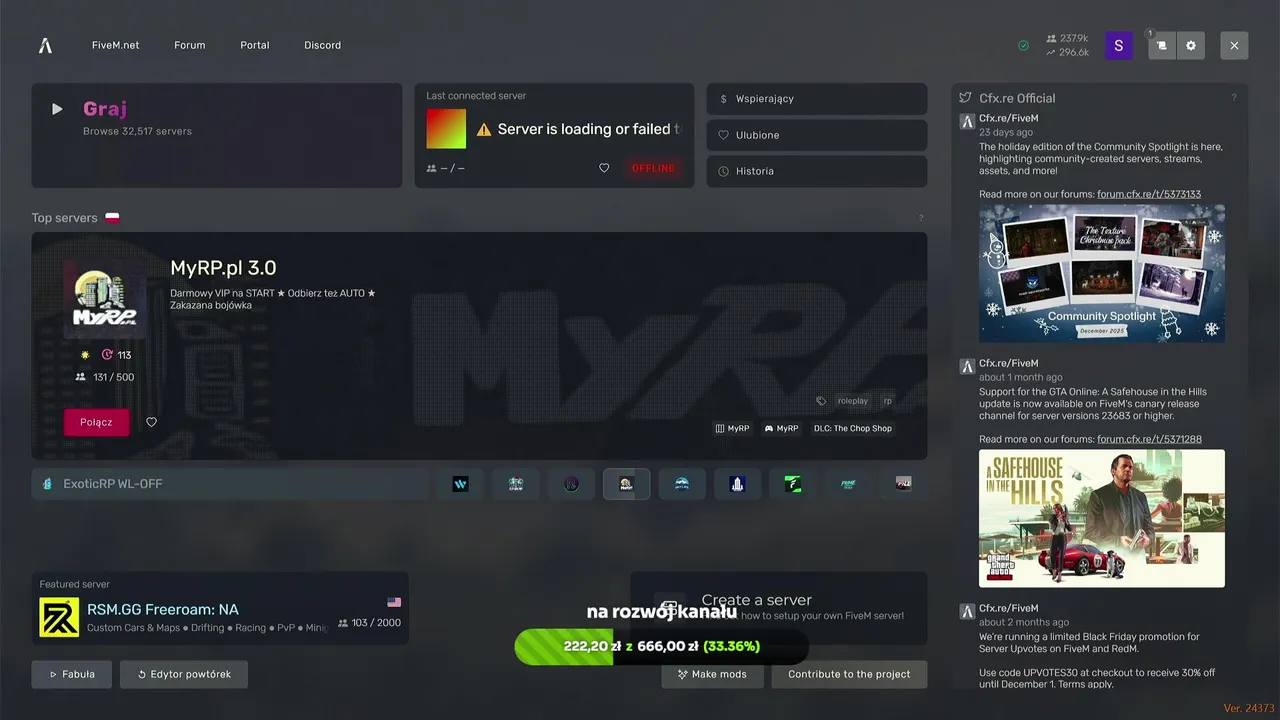Open the Wspierający server list
1280x720 pixels.
(817, 99)
